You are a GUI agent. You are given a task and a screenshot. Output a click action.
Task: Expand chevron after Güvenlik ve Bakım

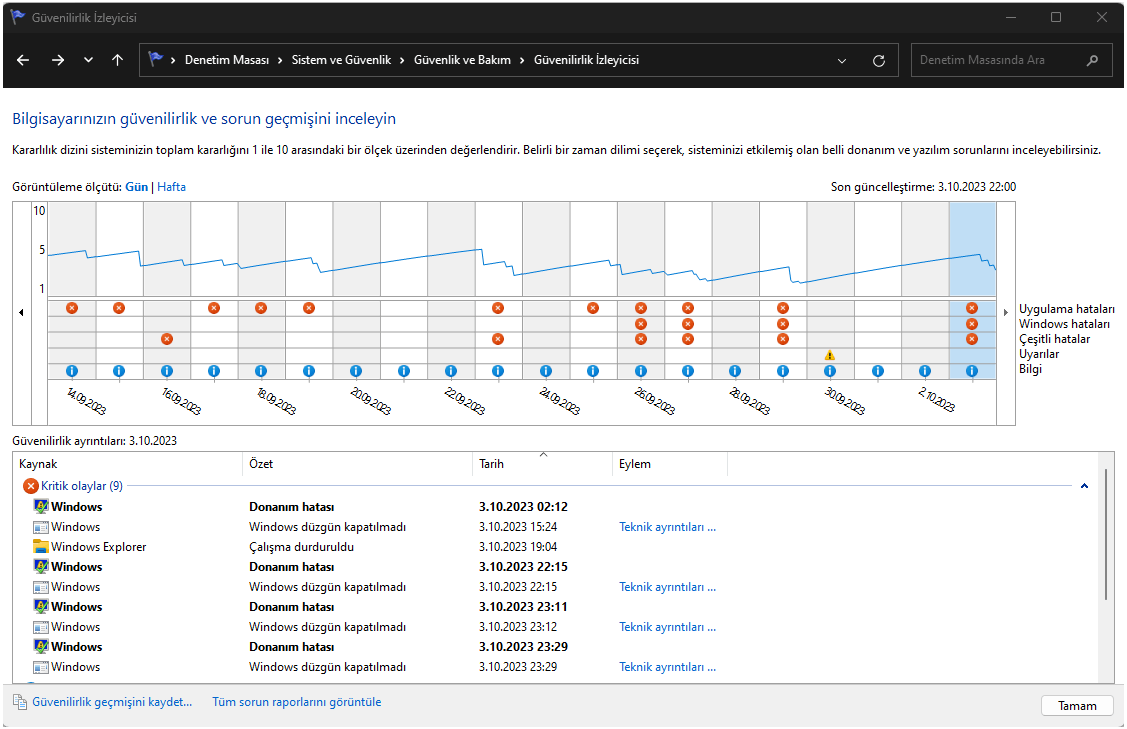coord(523,60)
